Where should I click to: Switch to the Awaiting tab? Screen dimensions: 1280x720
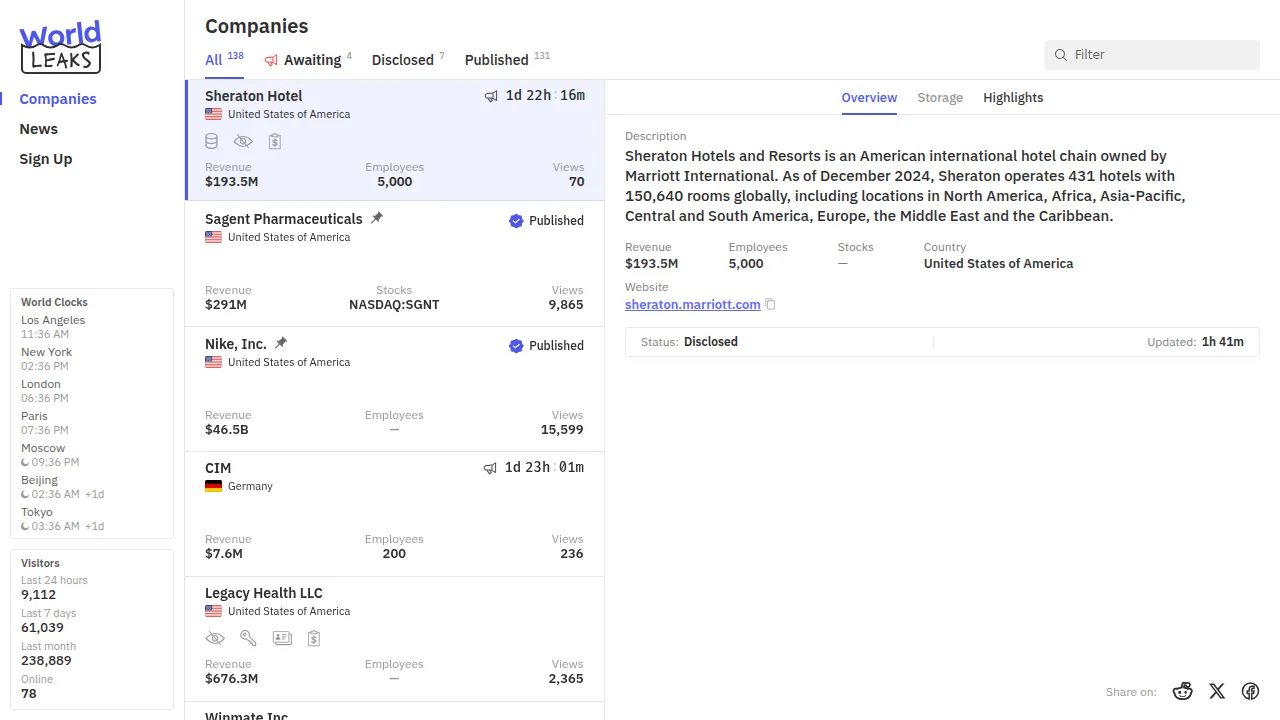tap(311, 60)
